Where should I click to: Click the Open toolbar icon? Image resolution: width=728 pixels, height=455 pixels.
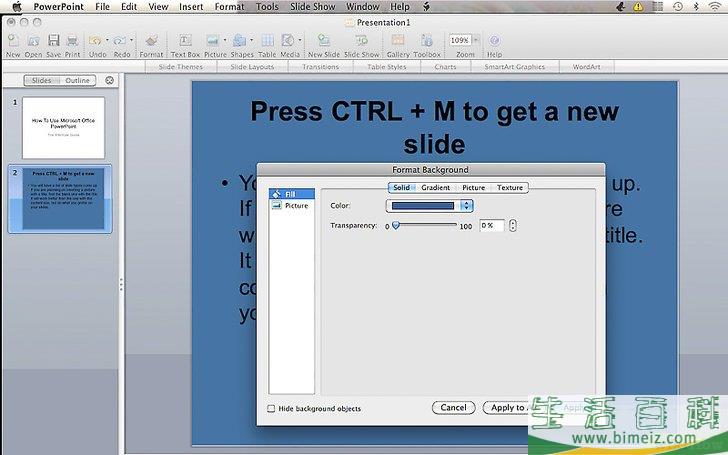tap(33, 41)
